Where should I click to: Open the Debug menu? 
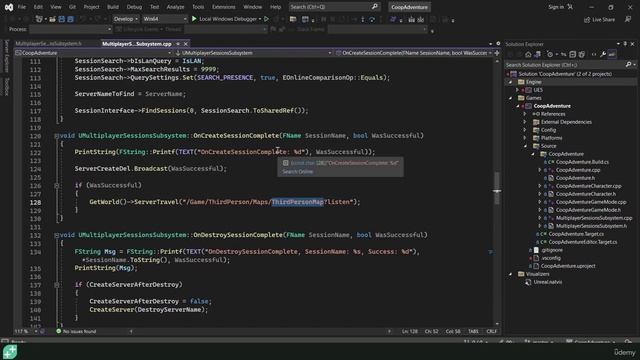[134, 7]
